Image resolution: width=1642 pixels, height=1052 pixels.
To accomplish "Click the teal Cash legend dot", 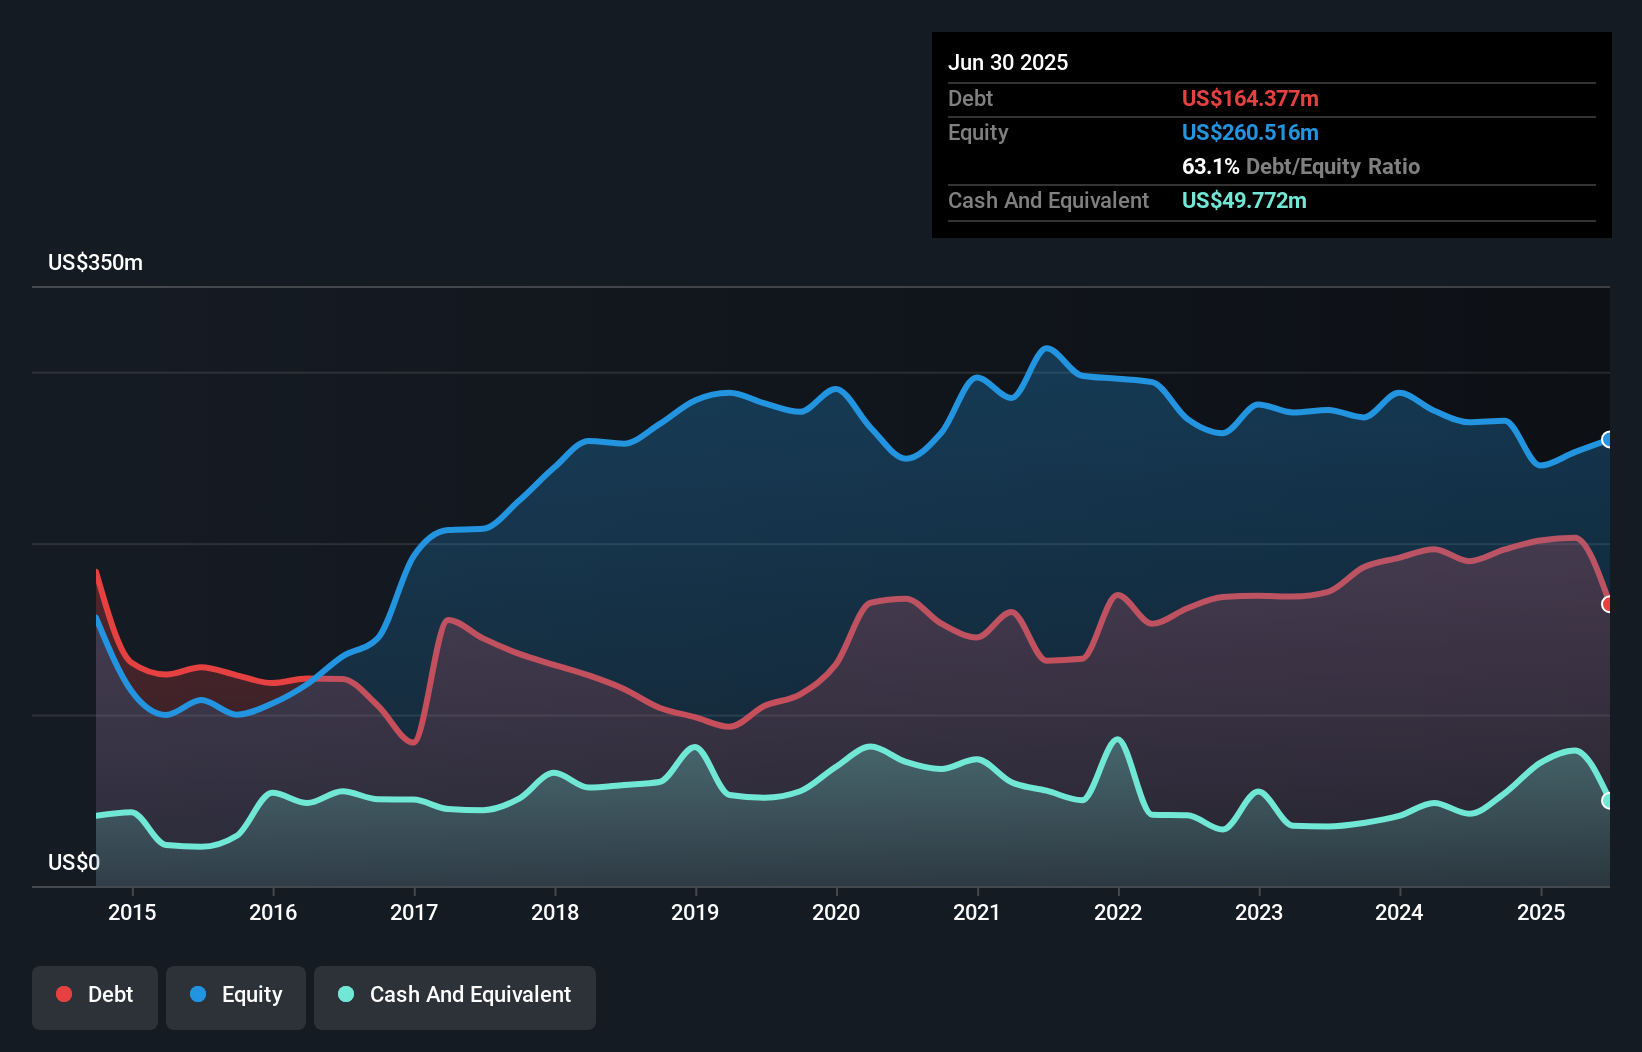I will [x=346, y=994].
